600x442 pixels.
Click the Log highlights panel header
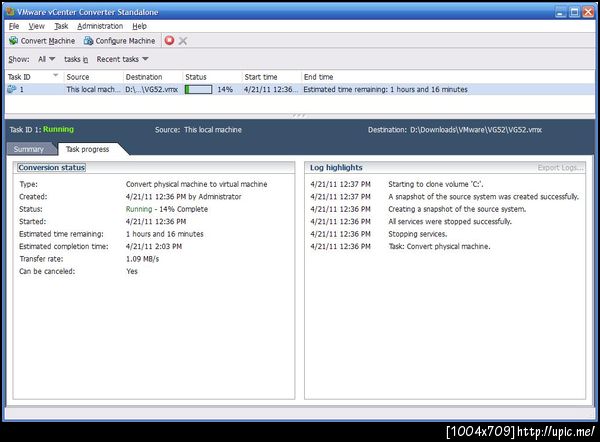coord(336,168)
